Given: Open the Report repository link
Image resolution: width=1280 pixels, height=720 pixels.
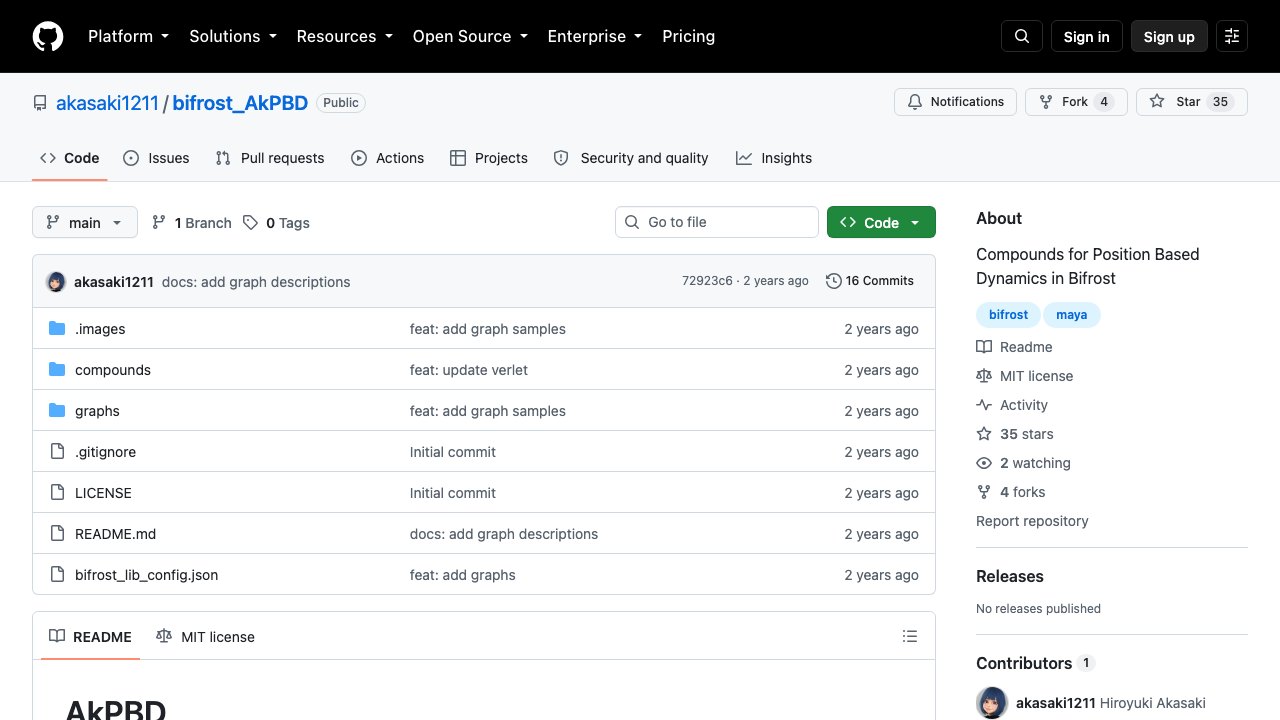Looking at the screenshot, I should [1032, 521].
